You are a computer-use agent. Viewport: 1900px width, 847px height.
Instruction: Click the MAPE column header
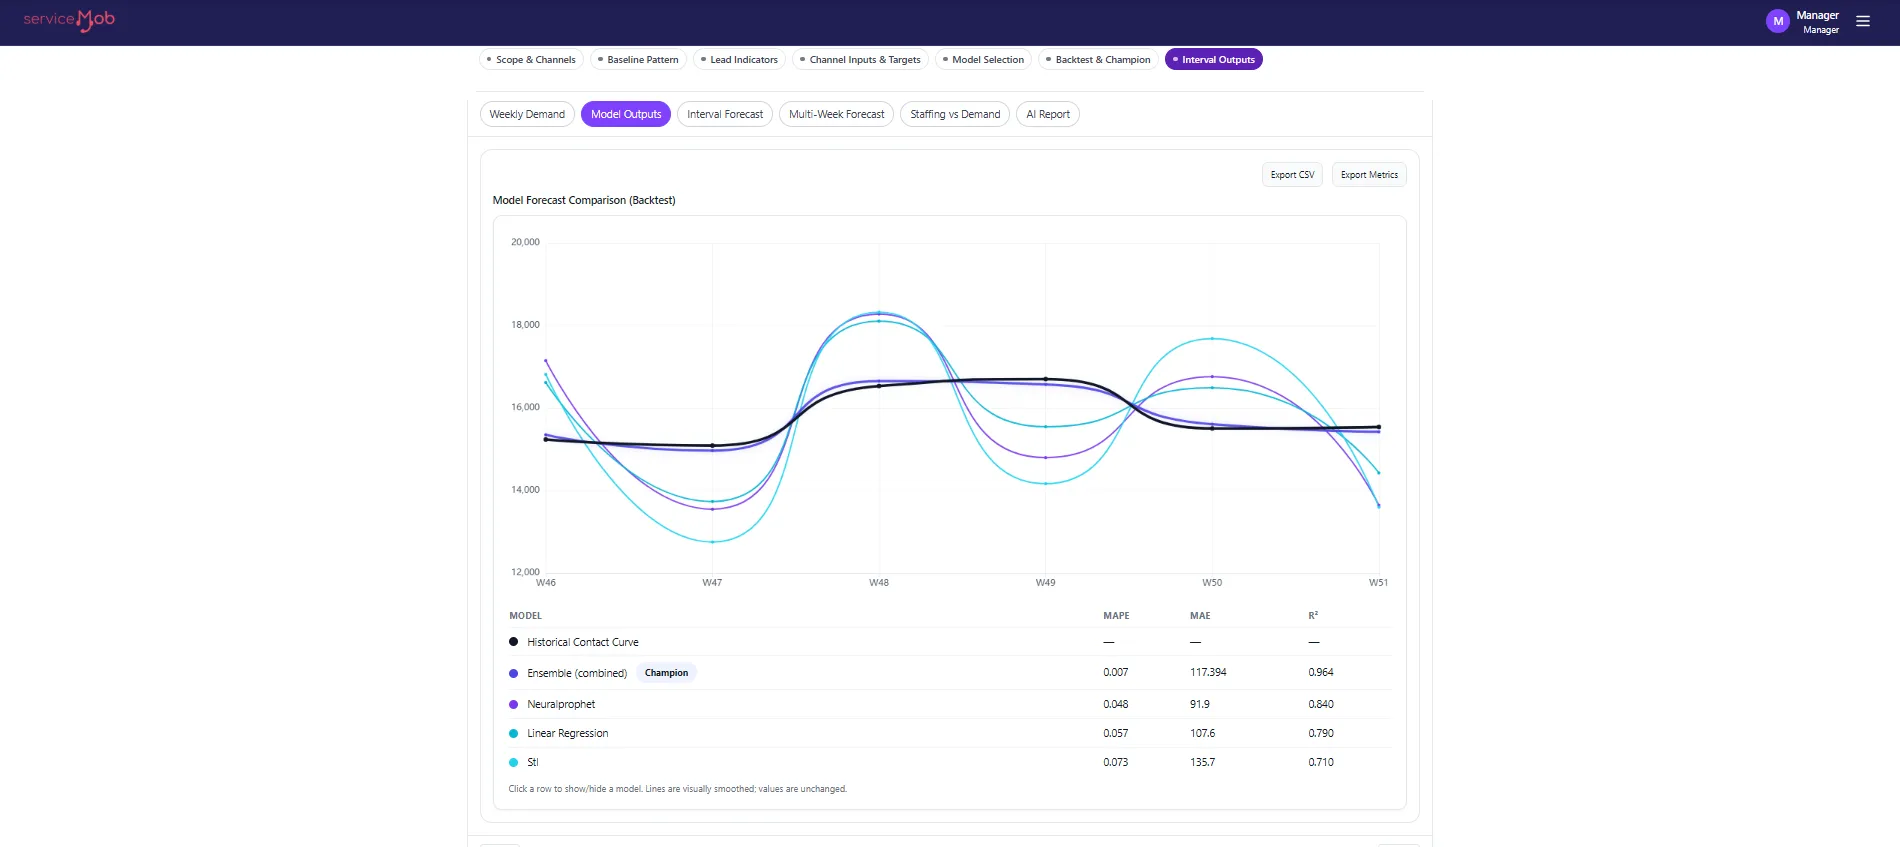[x=1116, y=616]
